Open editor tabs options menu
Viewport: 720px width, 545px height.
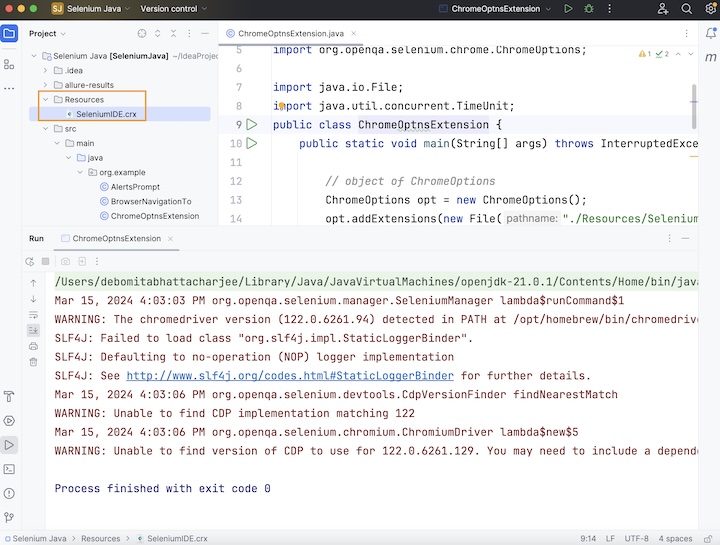686,34
